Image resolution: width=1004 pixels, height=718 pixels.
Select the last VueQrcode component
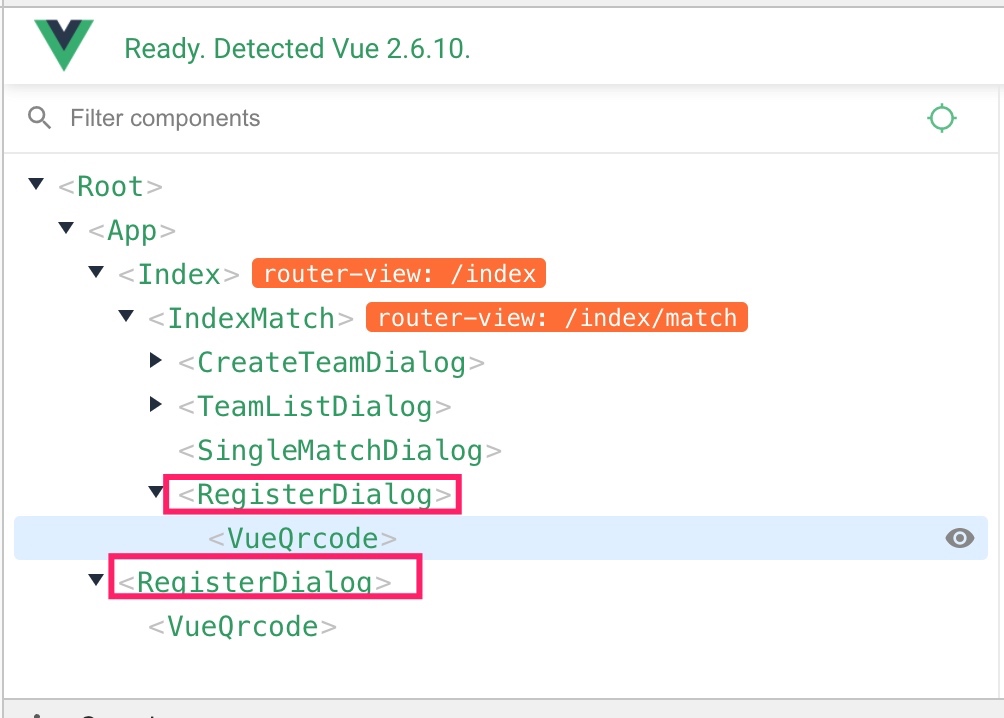(x=243, y=626)
